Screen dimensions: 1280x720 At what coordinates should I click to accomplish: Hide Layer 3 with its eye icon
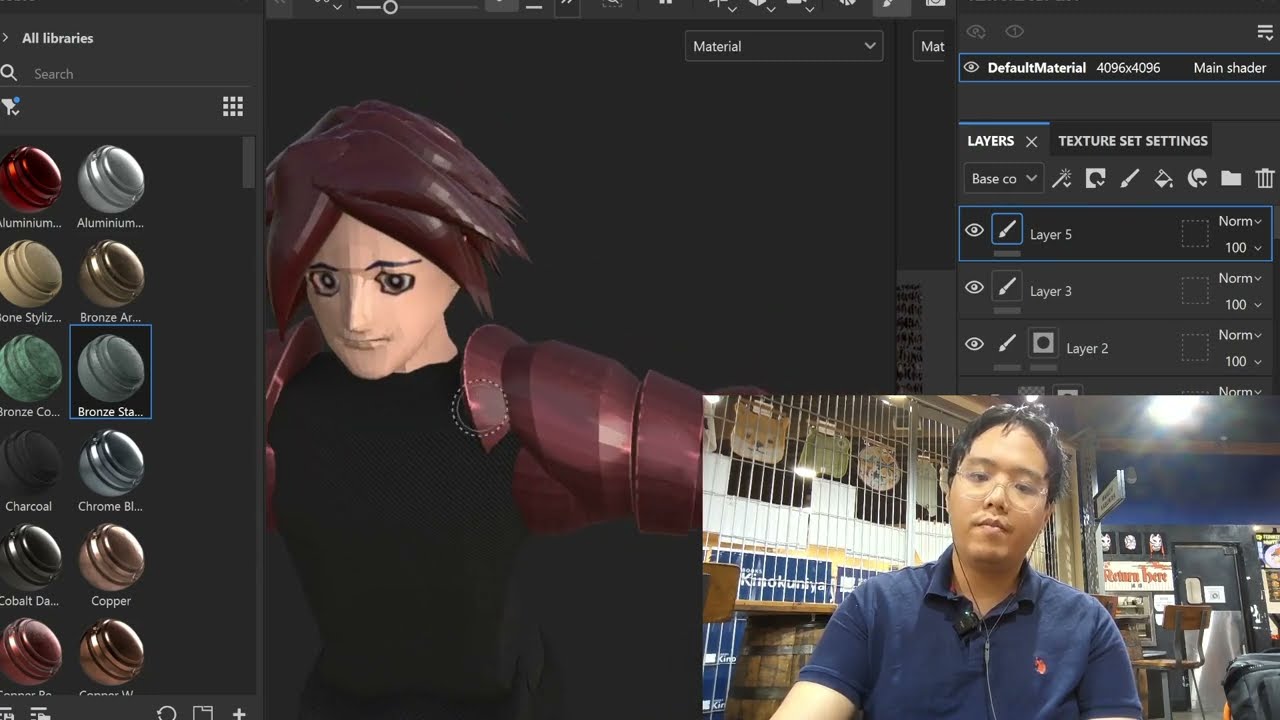pyautogui.click(x=974, y=288)
